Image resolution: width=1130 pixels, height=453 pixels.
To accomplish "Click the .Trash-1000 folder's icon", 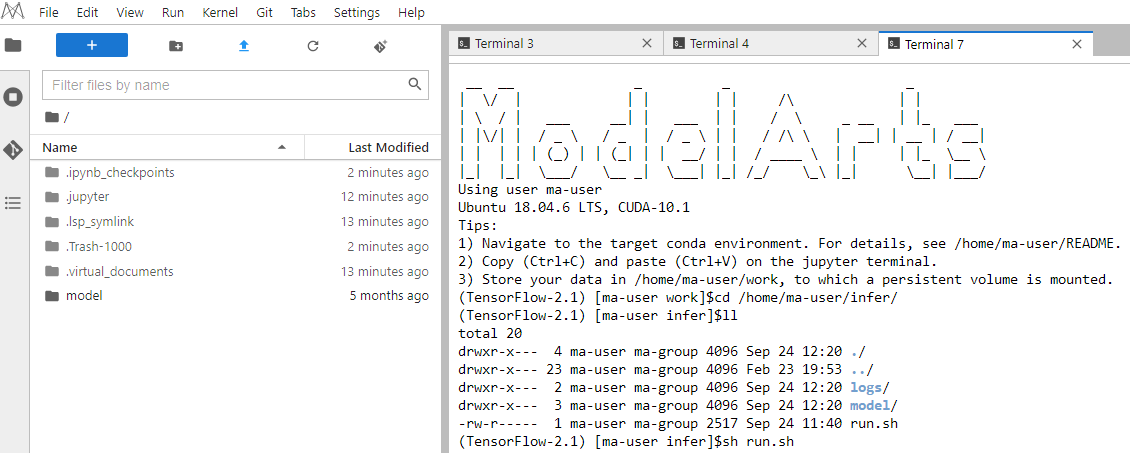I will pyautogui.click(x=51, y=246).
